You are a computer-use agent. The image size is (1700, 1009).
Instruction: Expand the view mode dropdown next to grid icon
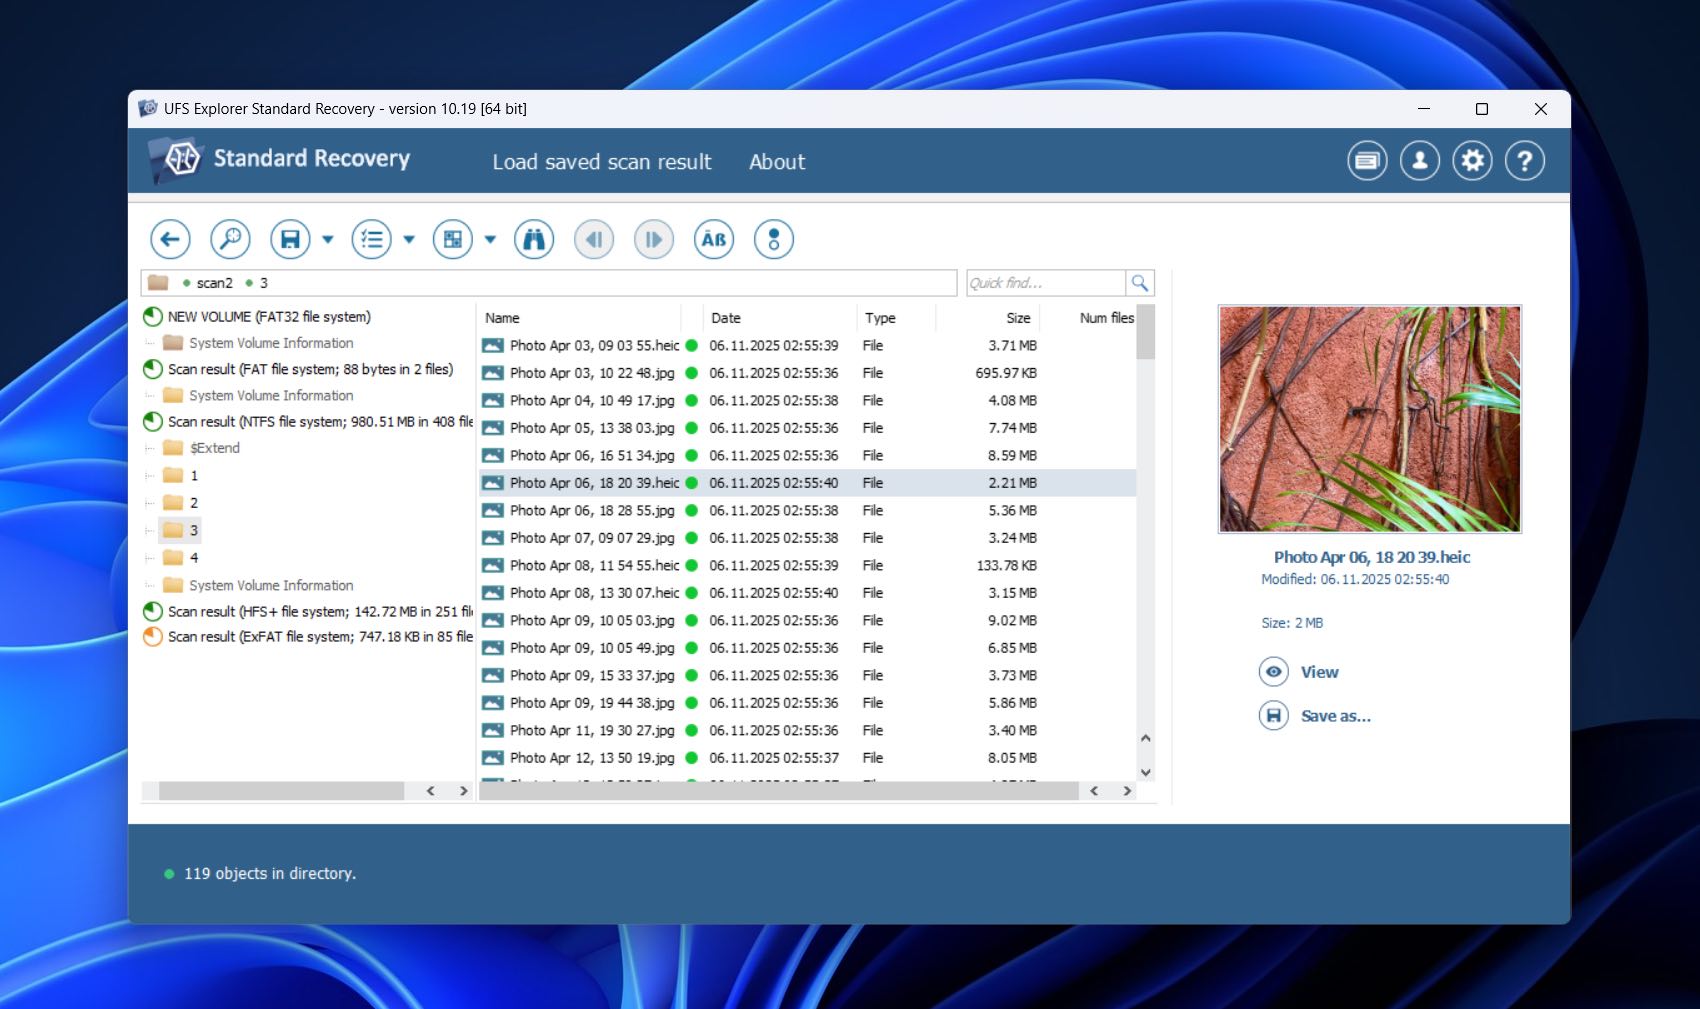click(489, 240)
